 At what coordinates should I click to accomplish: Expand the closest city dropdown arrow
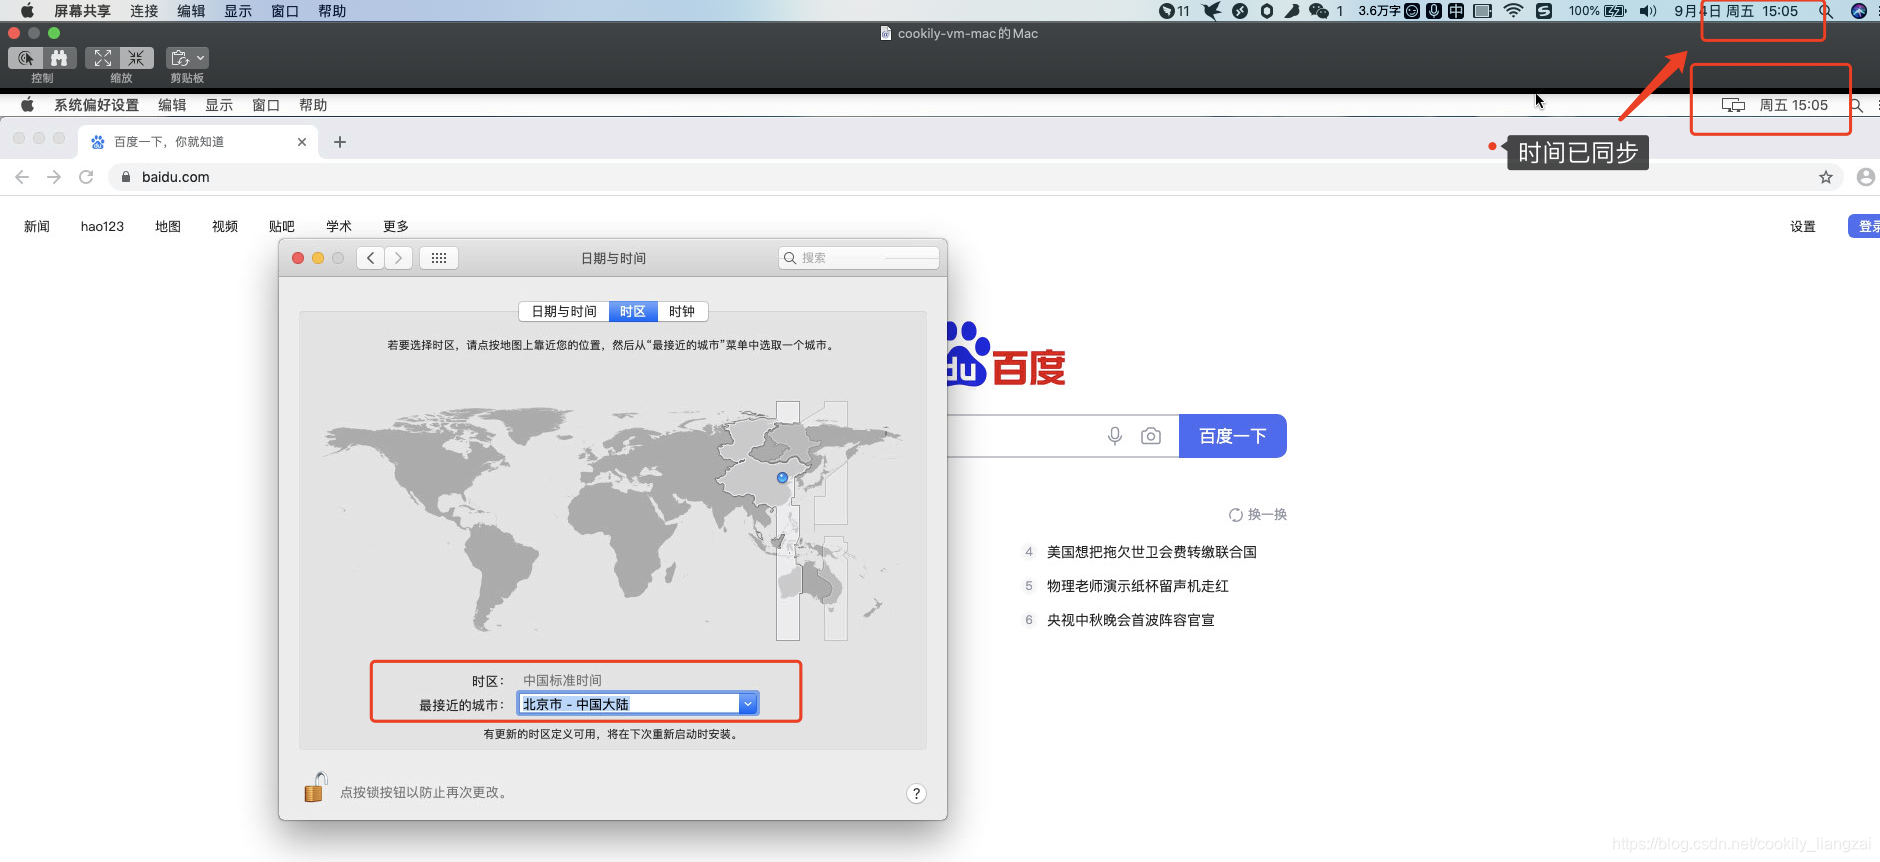click(747, 704)
